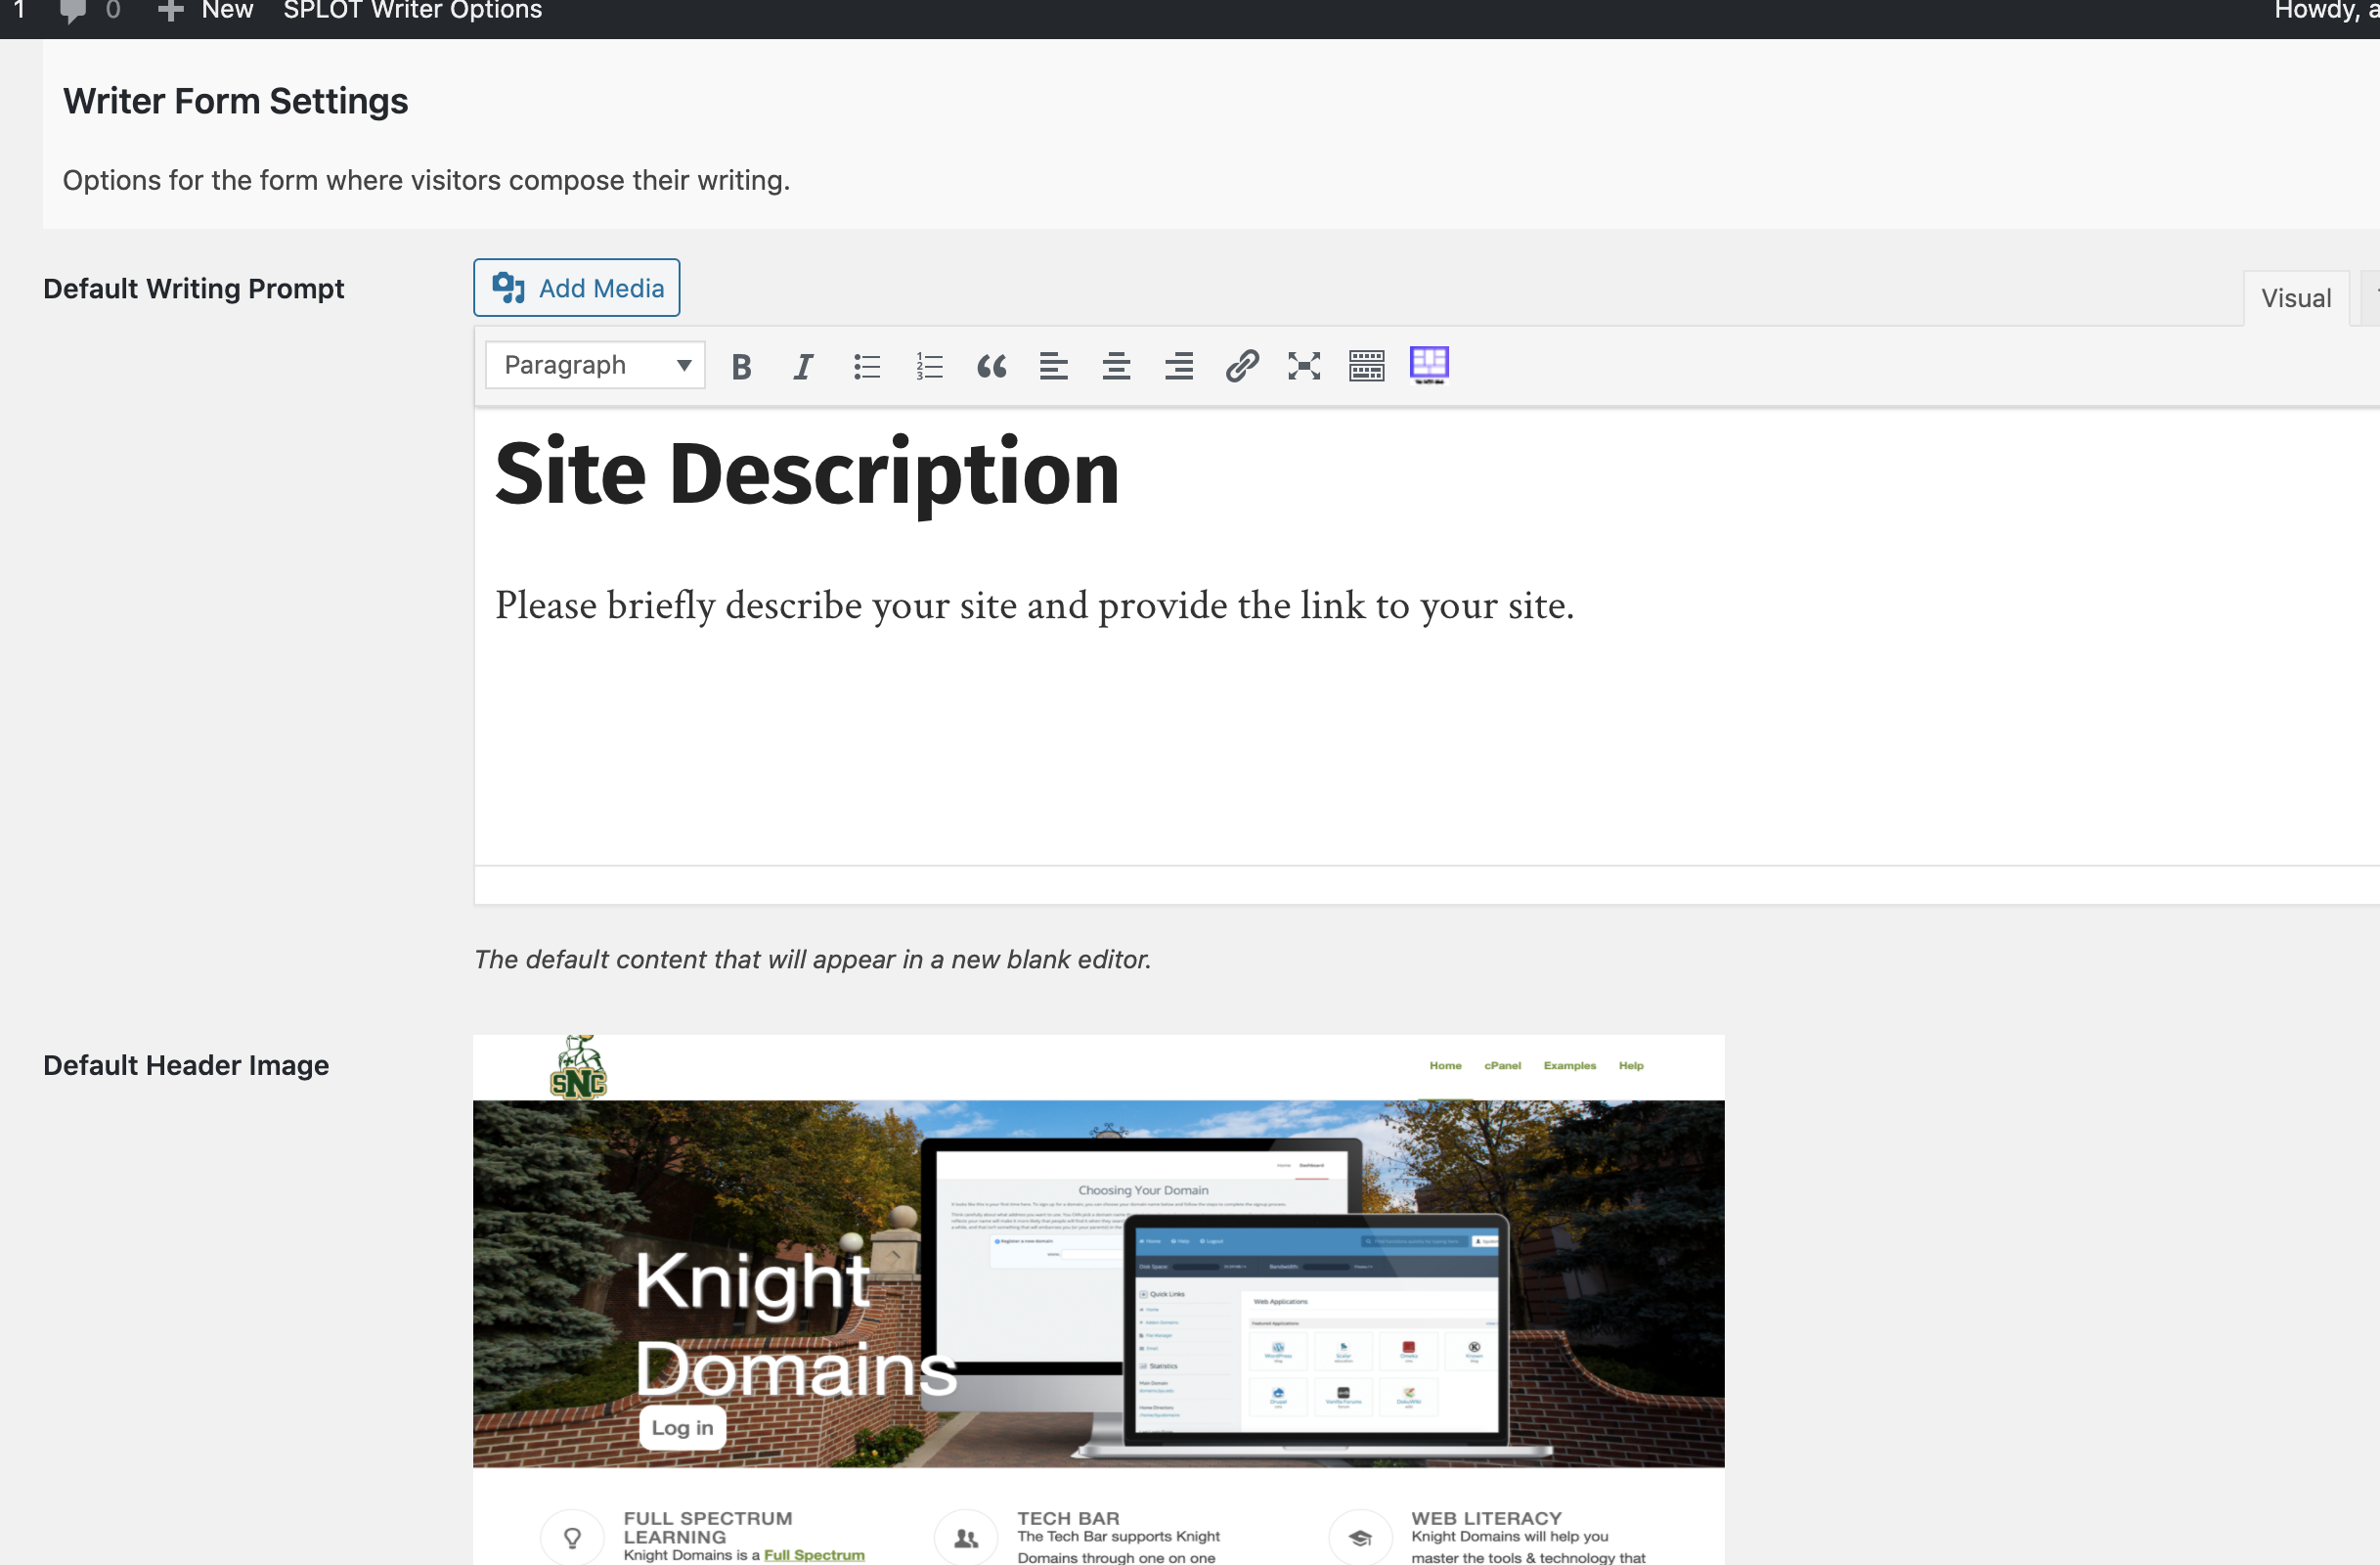Screen dimensions: 2380x1565
Task: Click the Add Media button
Action: (x=577, y=288)
